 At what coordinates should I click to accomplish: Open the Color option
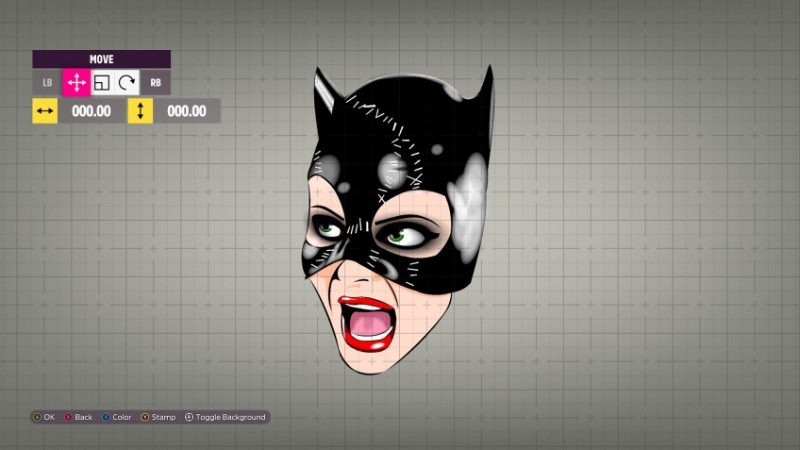(x=121, y=417)
